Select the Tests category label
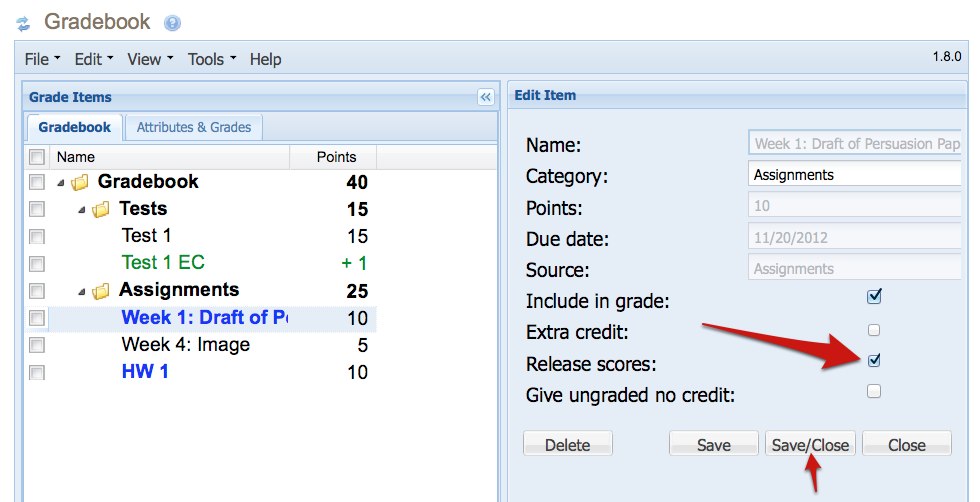Image resolution: width=980 pixels, height=502 pixels. [143, 208]
